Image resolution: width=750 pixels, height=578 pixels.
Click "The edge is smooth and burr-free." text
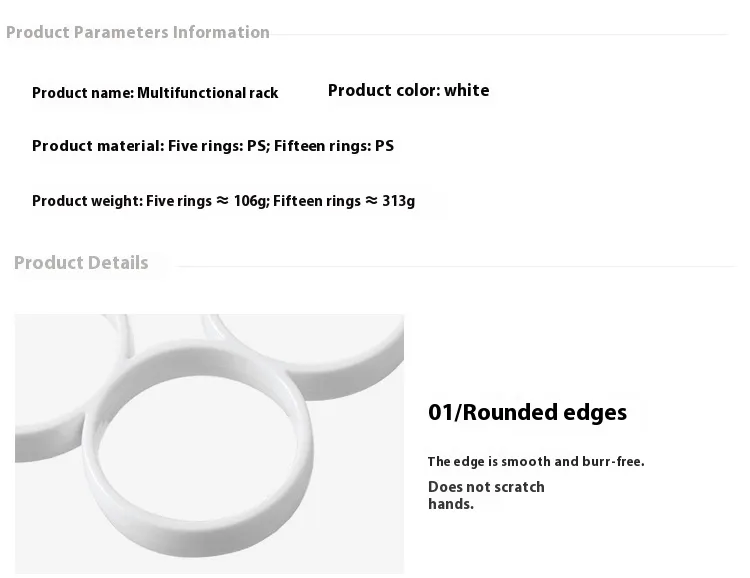pyautogui.click(x=536, y=462)
